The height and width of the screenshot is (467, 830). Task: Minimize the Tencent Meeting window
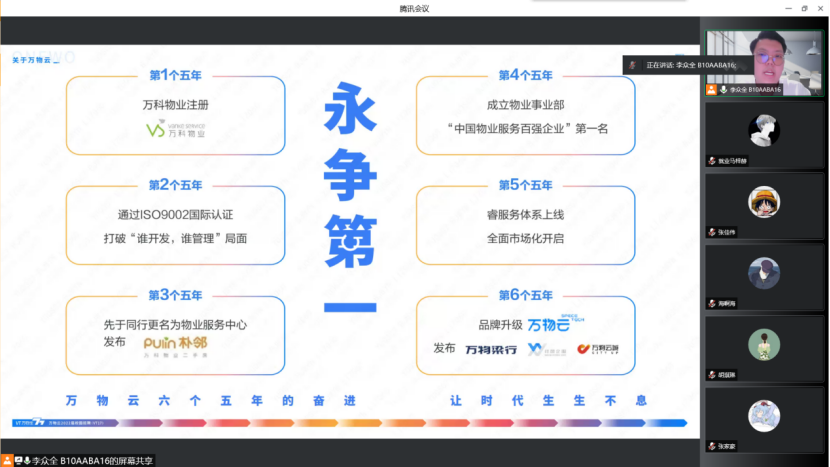[x=783, y=8]
